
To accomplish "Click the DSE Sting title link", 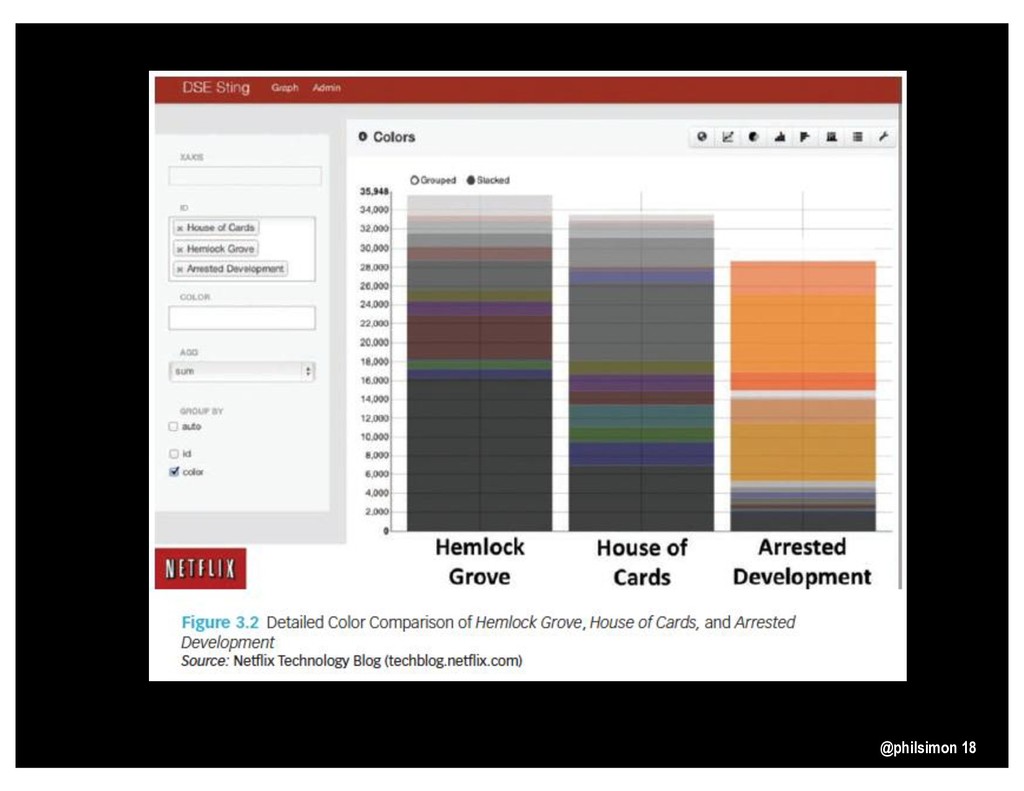I will pyautogui.click(x=216, y=88).
